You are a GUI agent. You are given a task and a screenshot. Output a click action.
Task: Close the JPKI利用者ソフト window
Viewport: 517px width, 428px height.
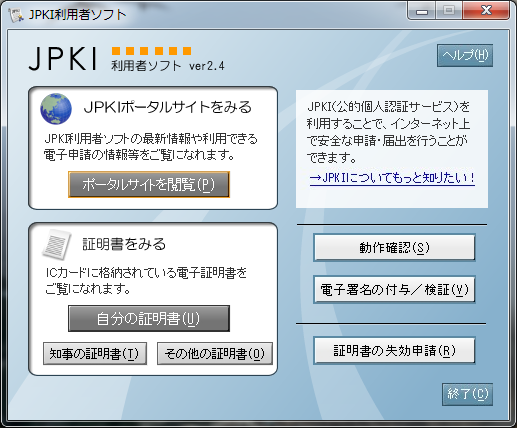[486, 11]
